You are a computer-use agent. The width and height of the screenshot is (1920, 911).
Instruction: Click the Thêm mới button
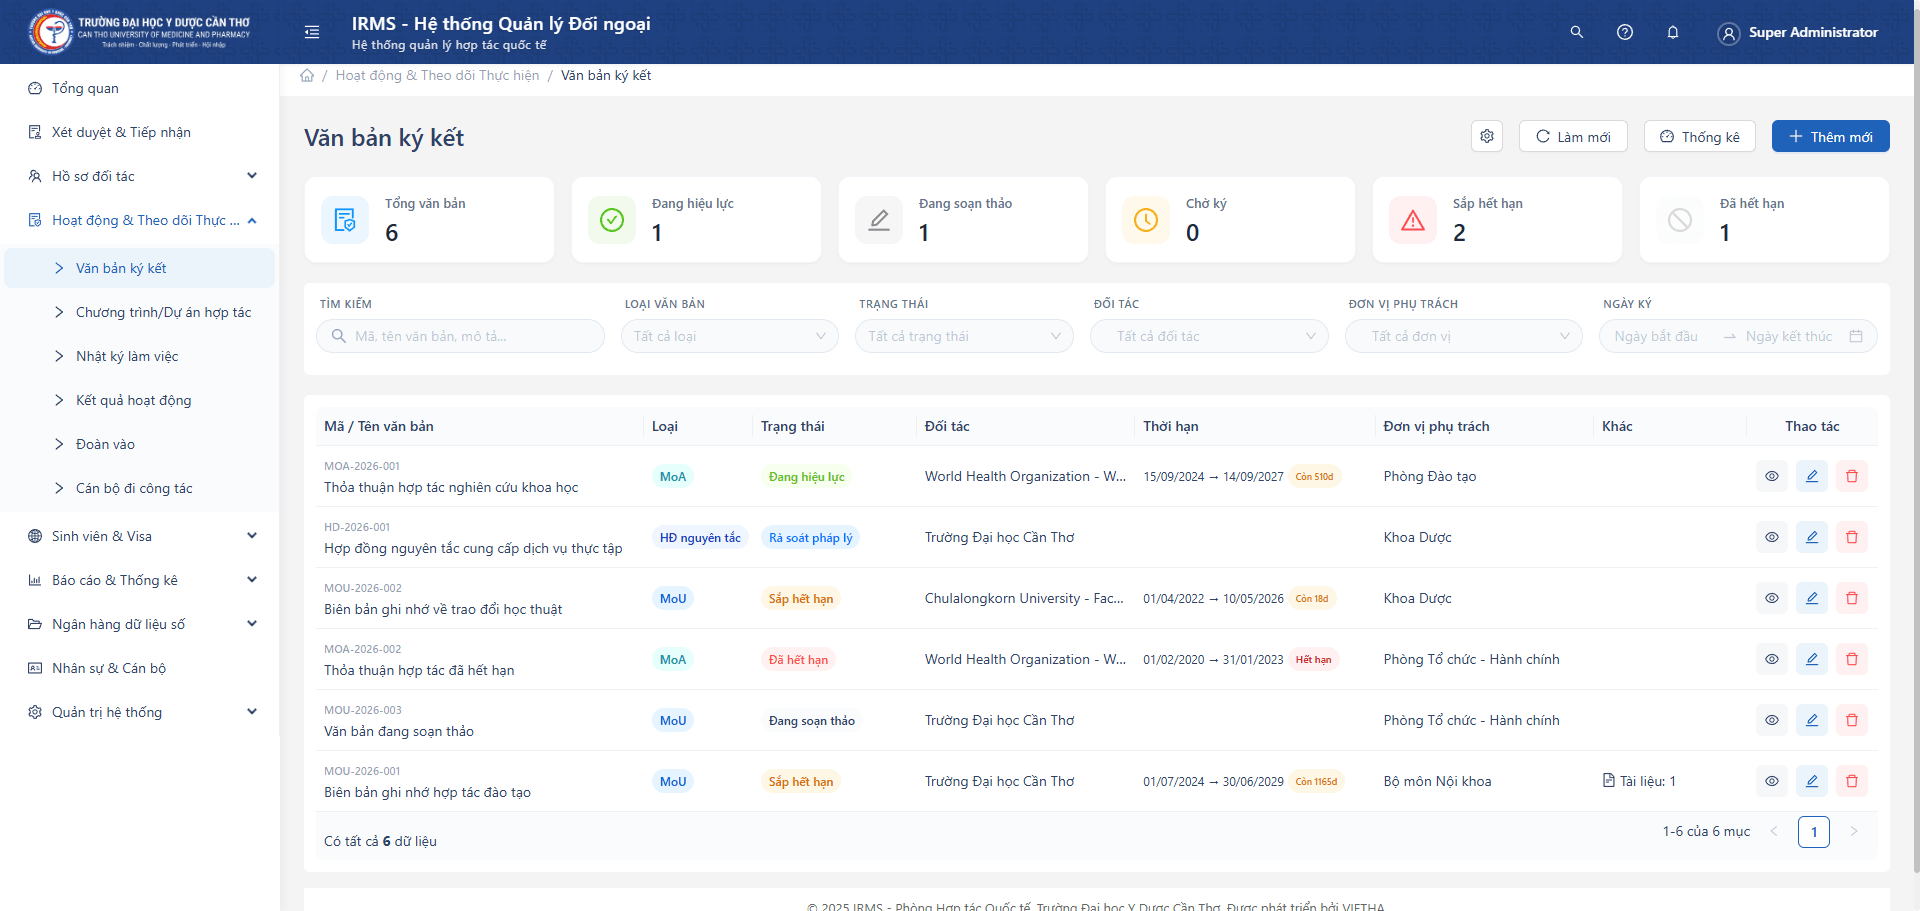(1830, 136)
